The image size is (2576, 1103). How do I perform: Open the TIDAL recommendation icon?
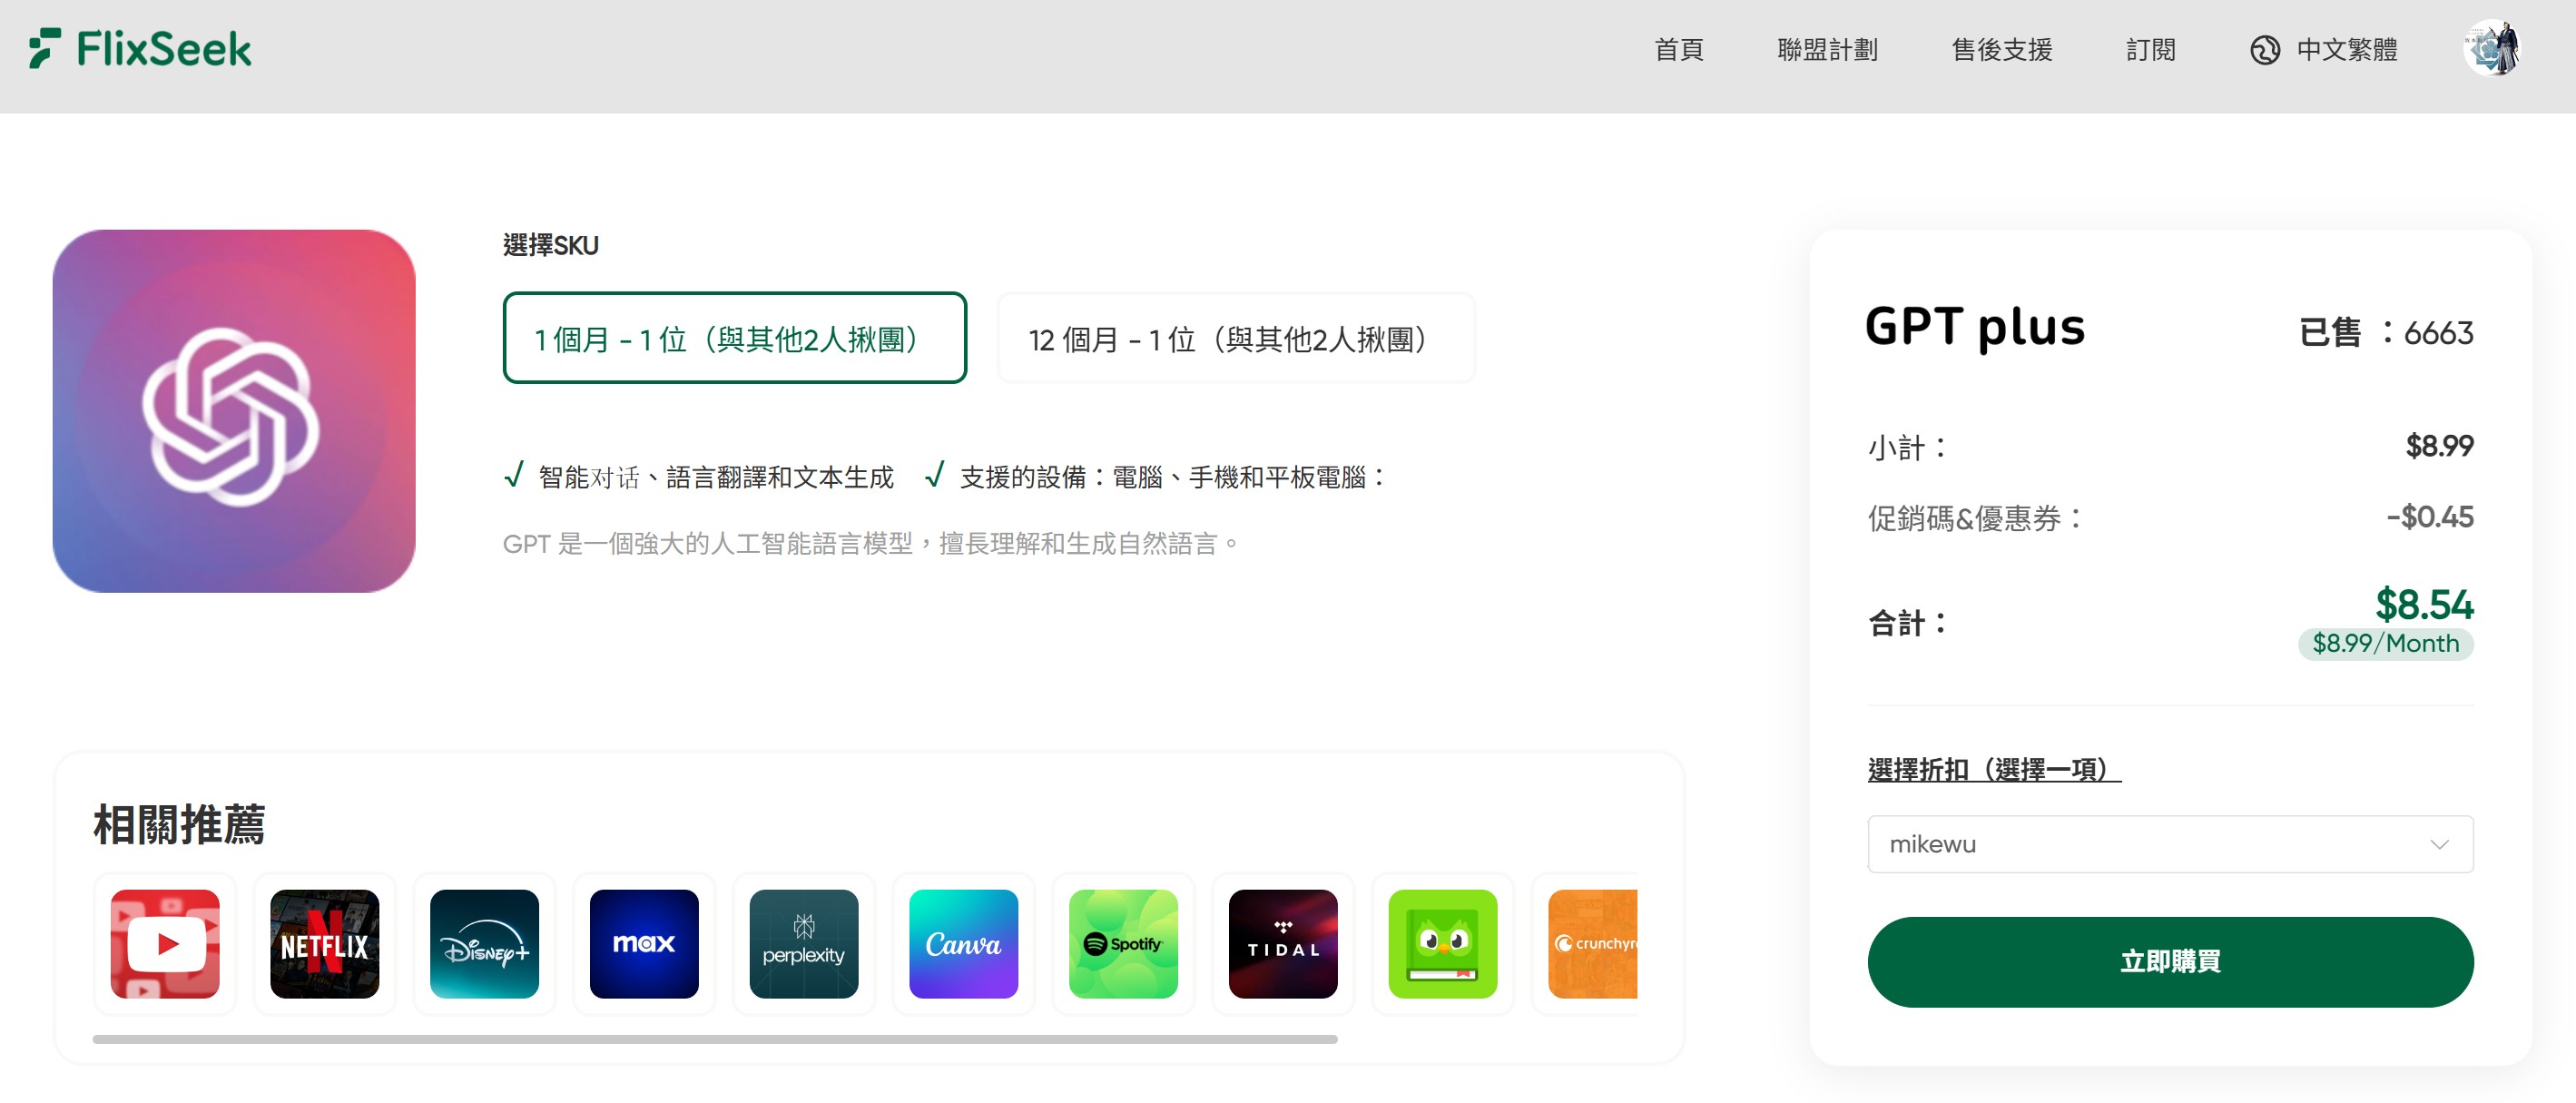pos(1283,943)
